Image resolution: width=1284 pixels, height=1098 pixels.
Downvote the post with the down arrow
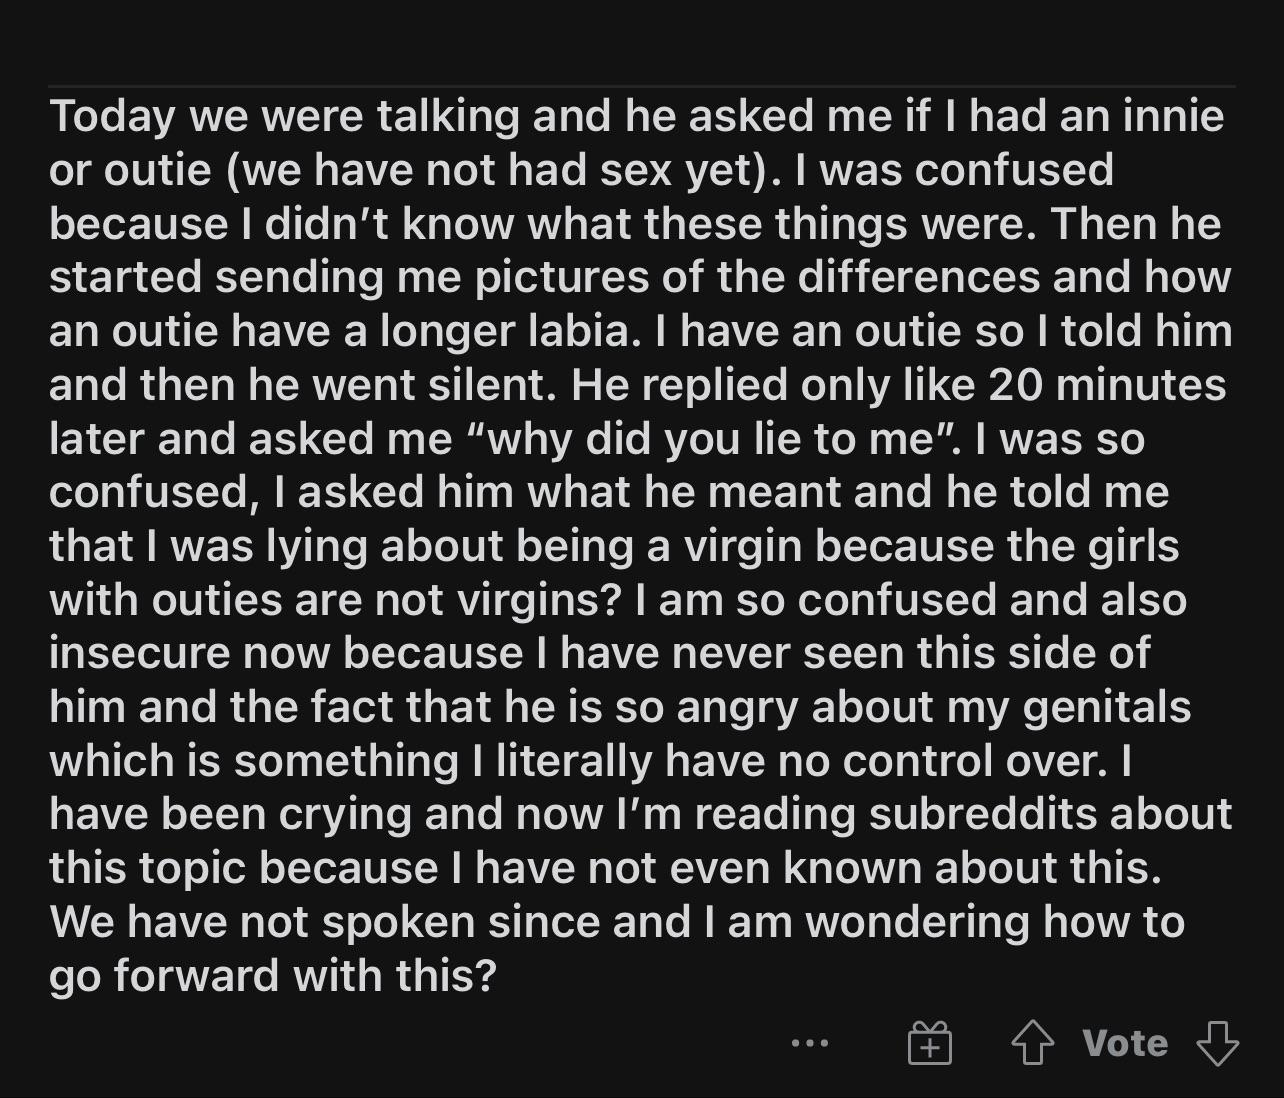pyautogui.click(x=1218, y=1045)
